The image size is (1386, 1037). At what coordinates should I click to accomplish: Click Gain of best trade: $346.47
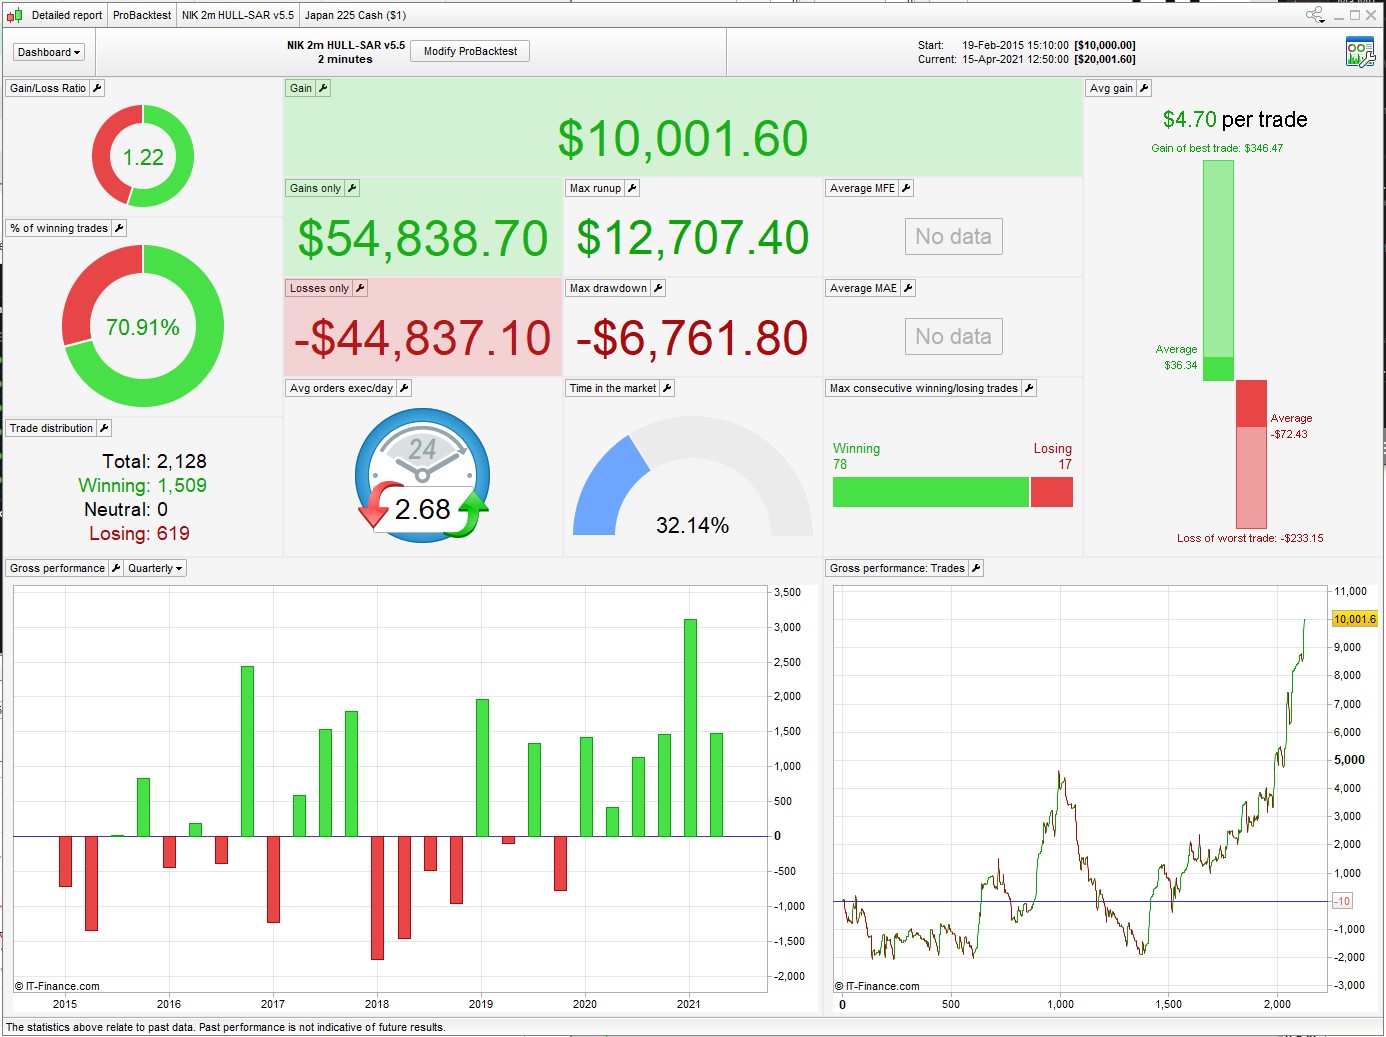point(1217,148)
